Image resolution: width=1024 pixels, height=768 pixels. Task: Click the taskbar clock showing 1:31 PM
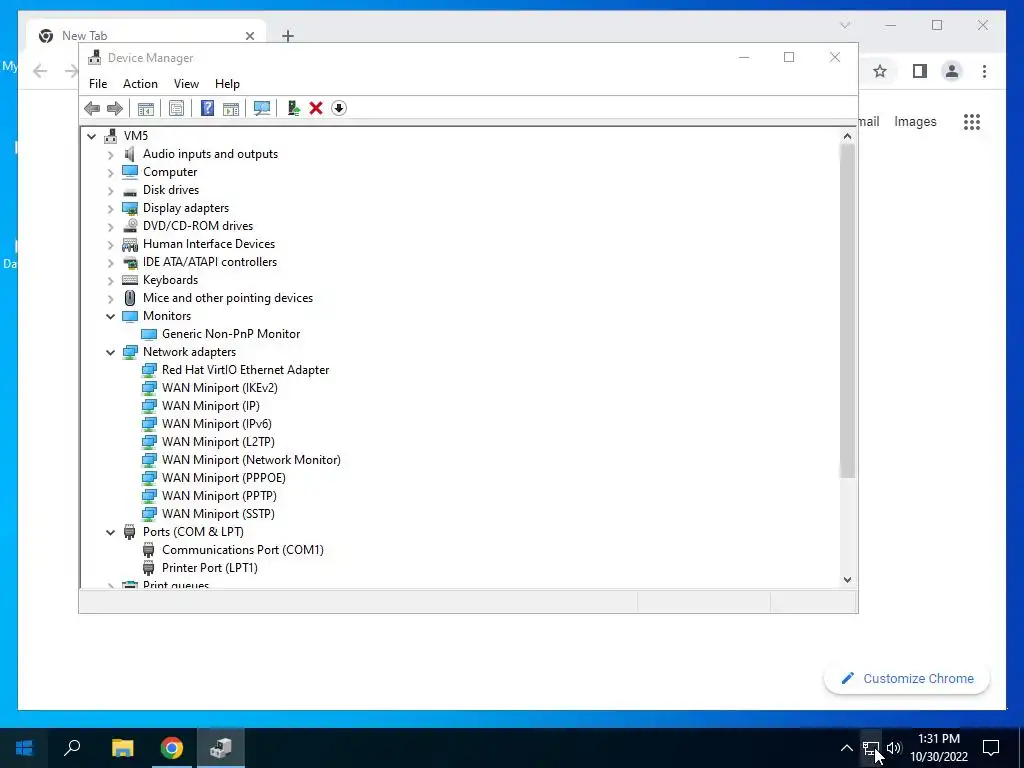[x=939, y=748]
